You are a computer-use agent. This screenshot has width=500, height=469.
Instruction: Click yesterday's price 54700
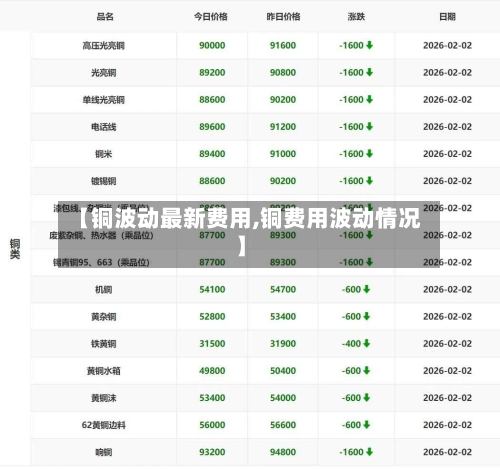click(x=283, y=289)
